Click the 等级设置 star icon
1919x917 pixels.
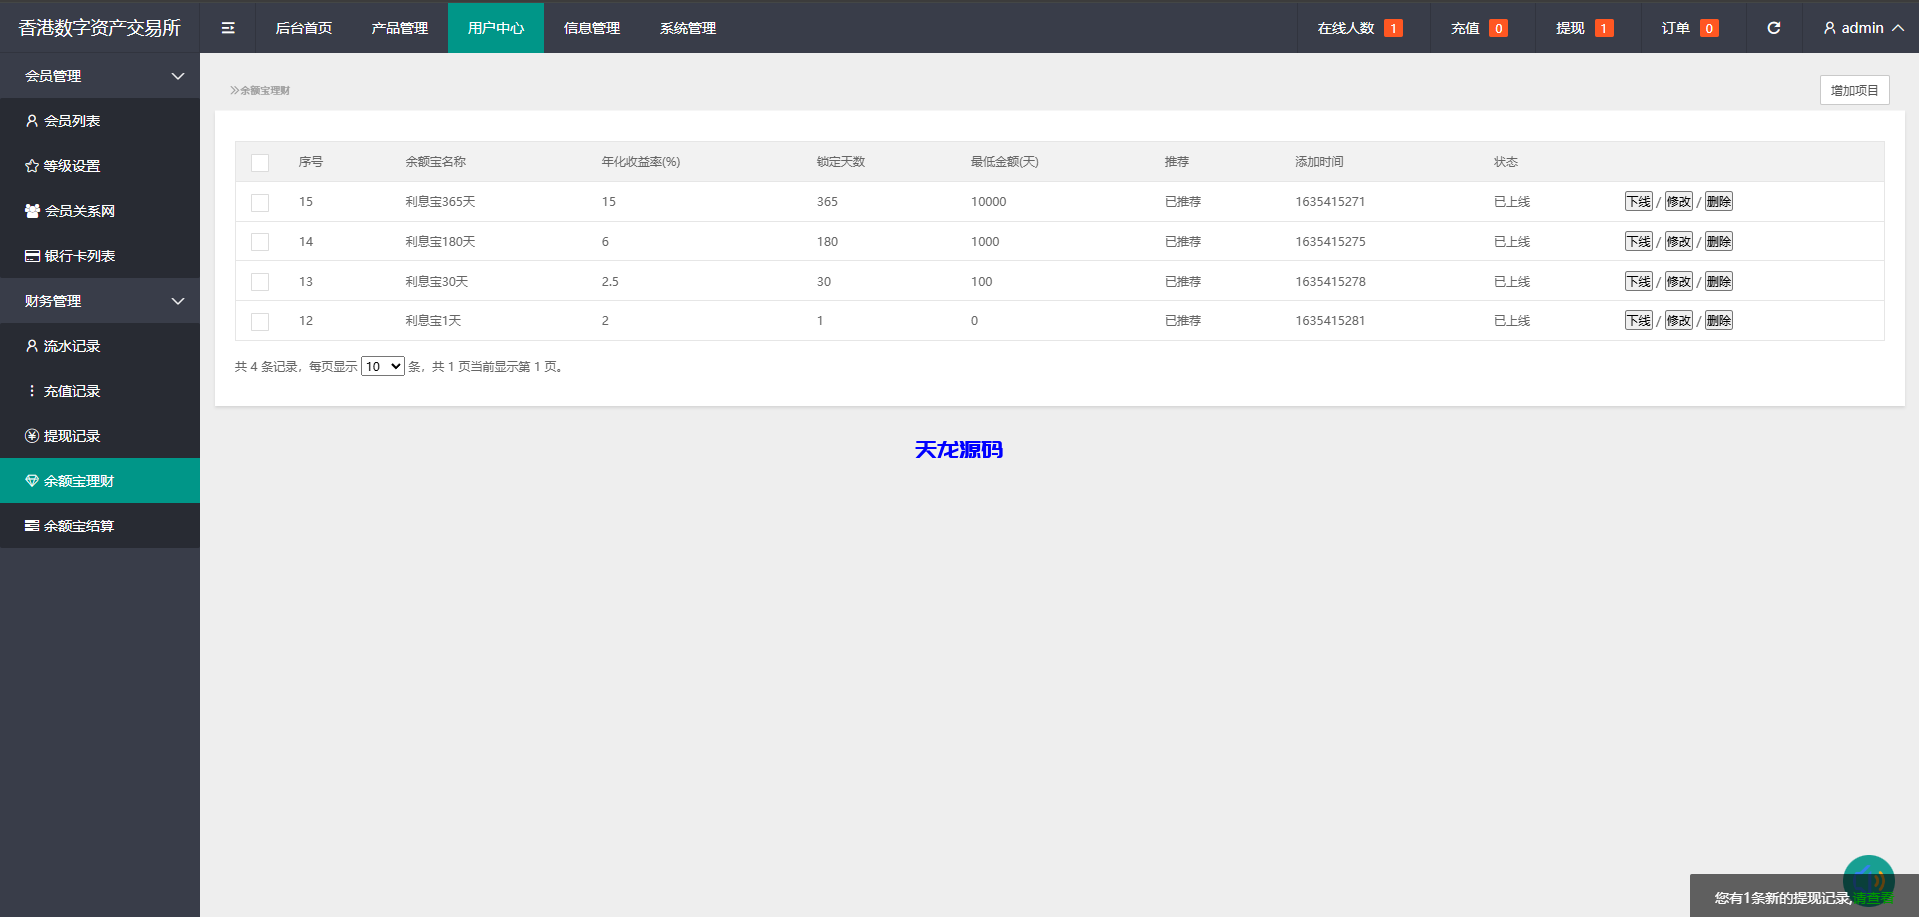tap(32, 166)
